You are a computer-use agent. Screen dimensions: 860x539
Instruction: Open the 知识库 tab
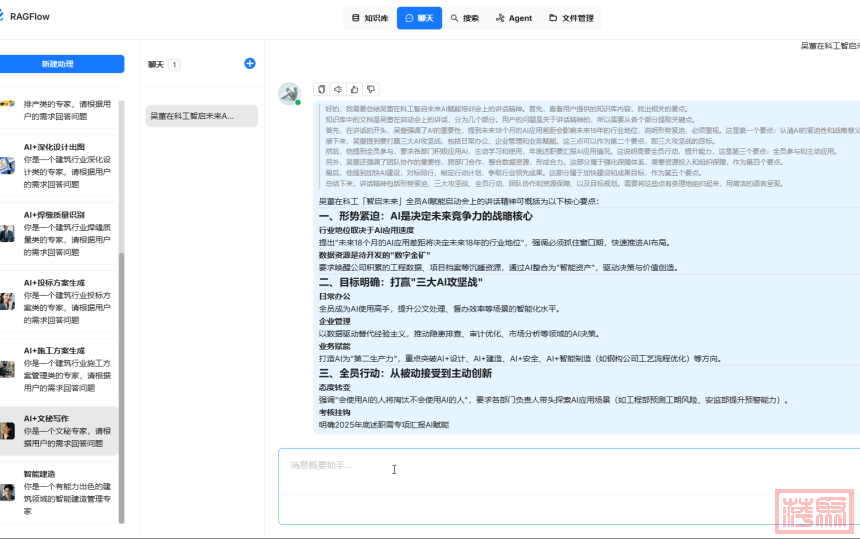tap(369, 18)
